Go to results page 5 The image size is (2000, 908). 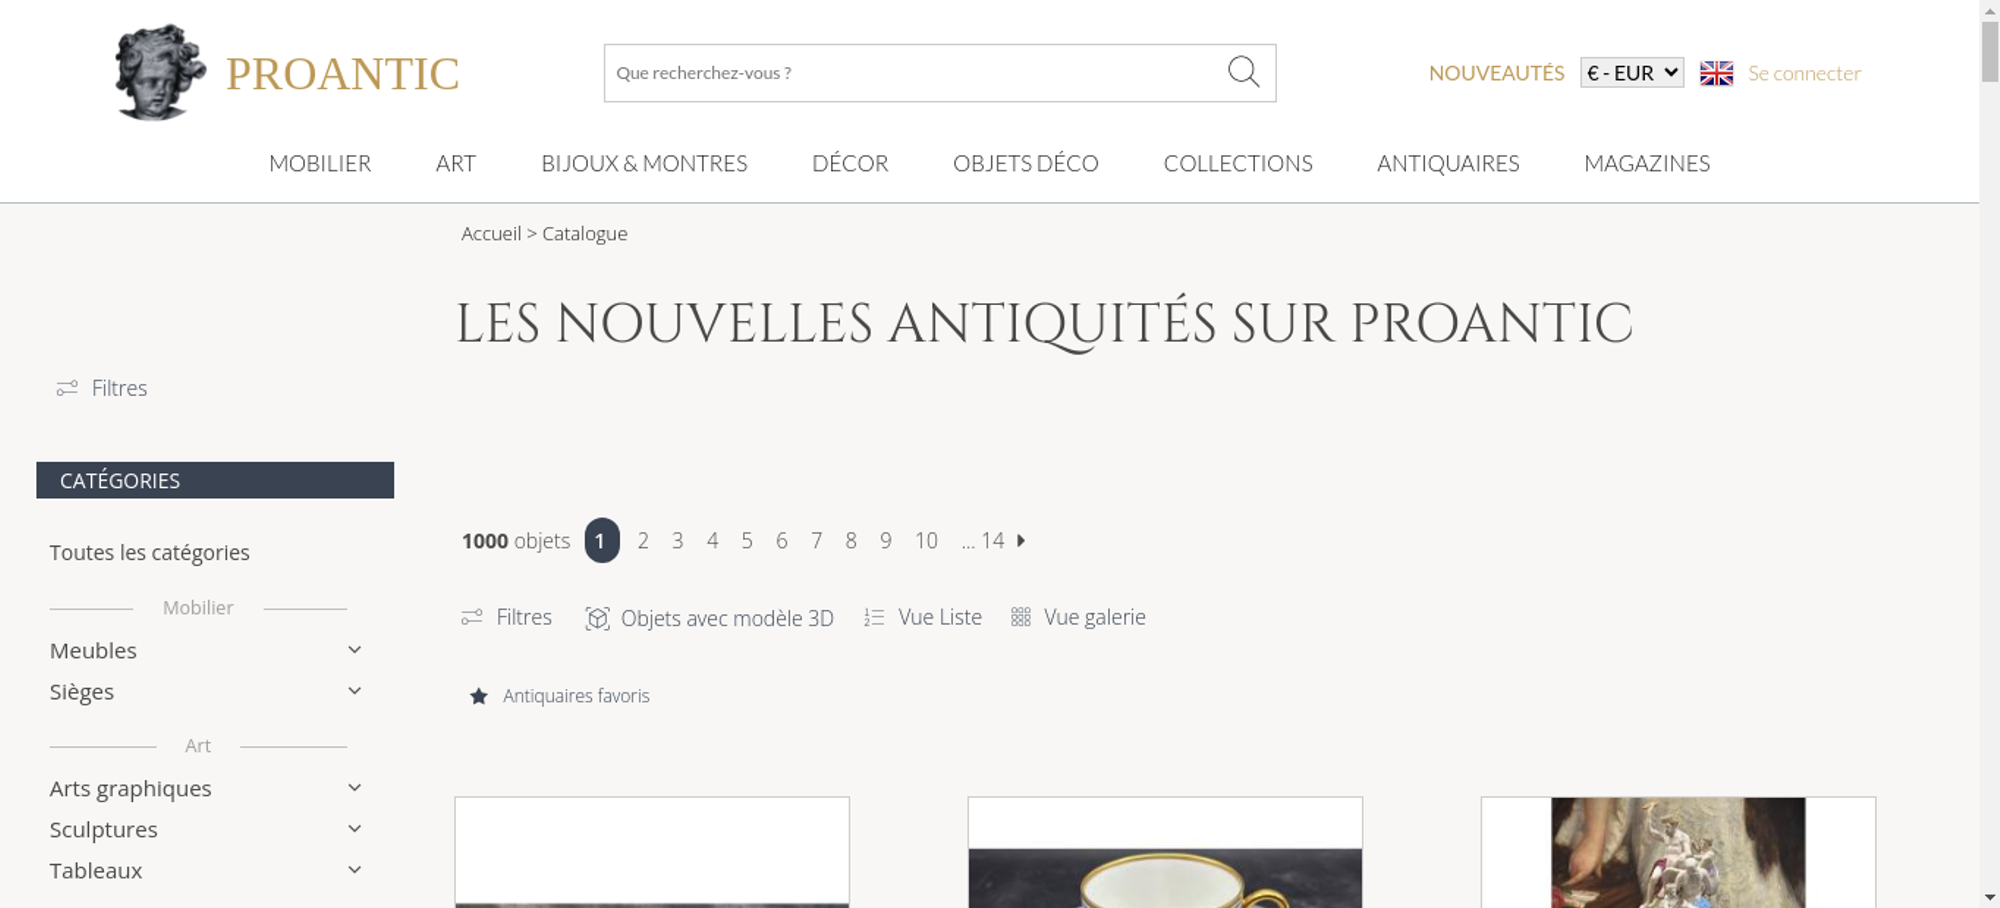click(747, 541)
